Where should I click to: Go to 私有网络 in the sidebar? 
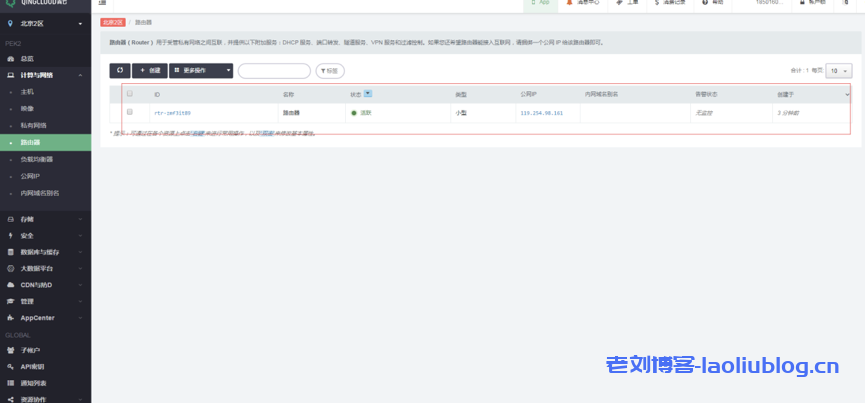point(34,125)
